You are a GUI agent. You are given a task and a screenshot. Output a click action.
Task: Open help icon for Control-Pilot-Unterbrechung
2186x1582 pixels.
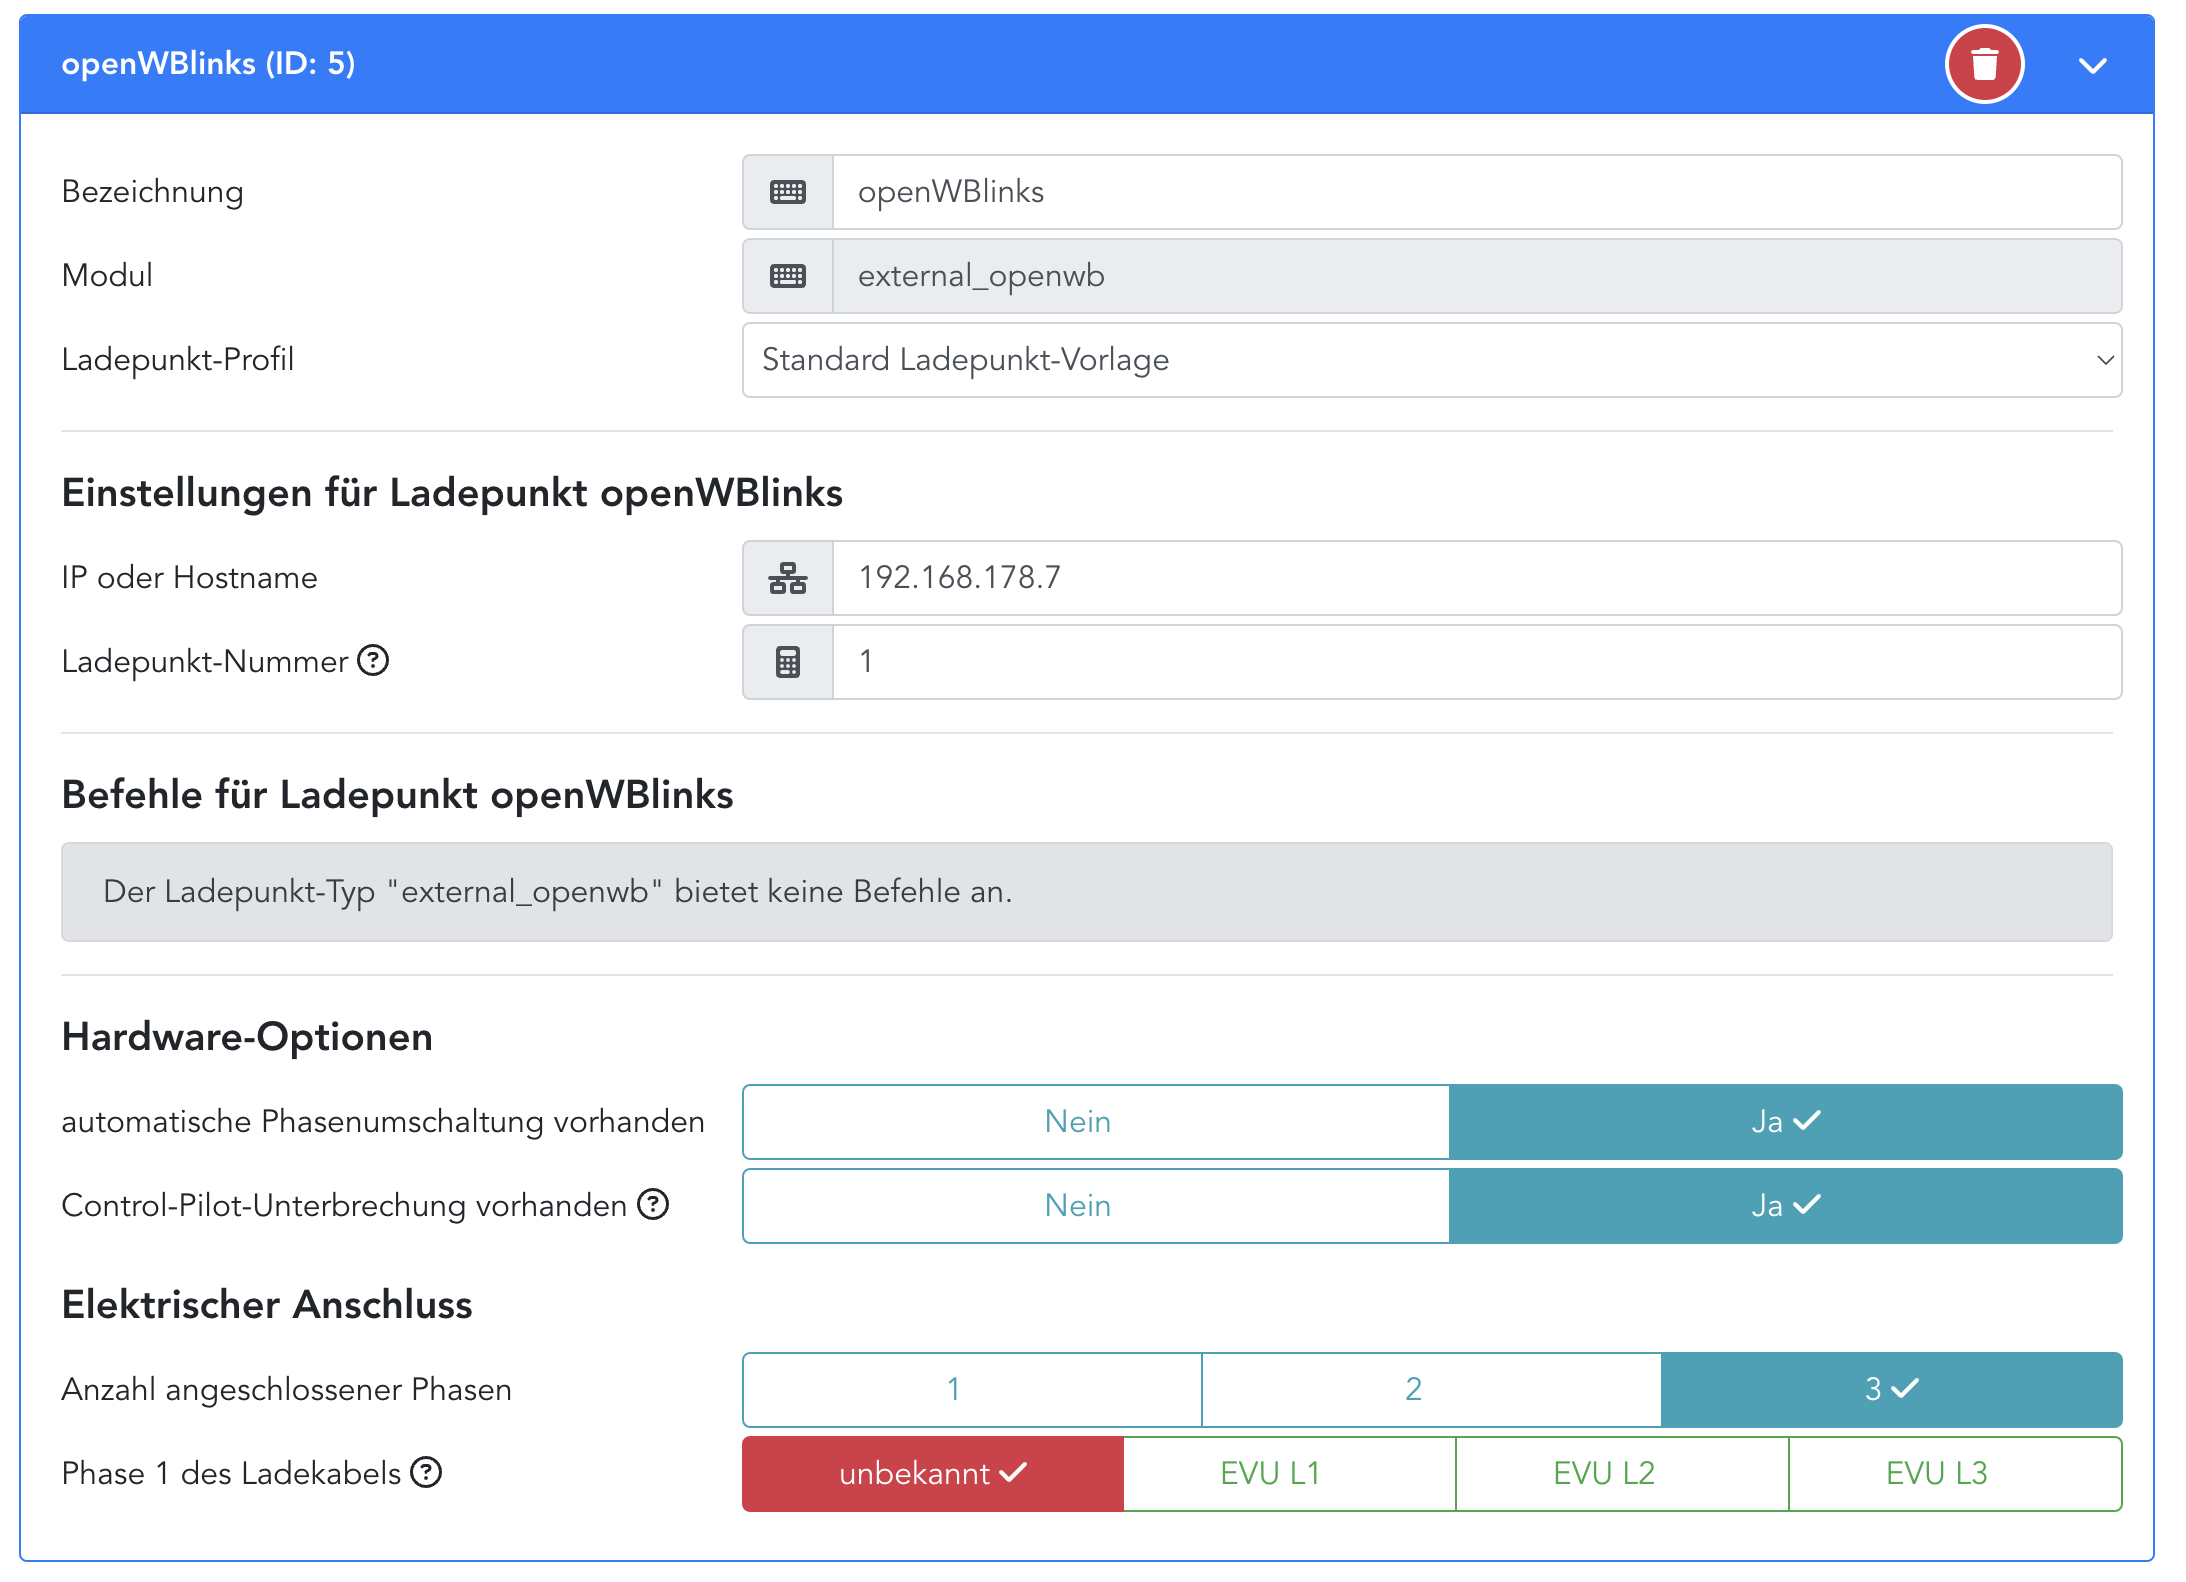pos(653,1205)
